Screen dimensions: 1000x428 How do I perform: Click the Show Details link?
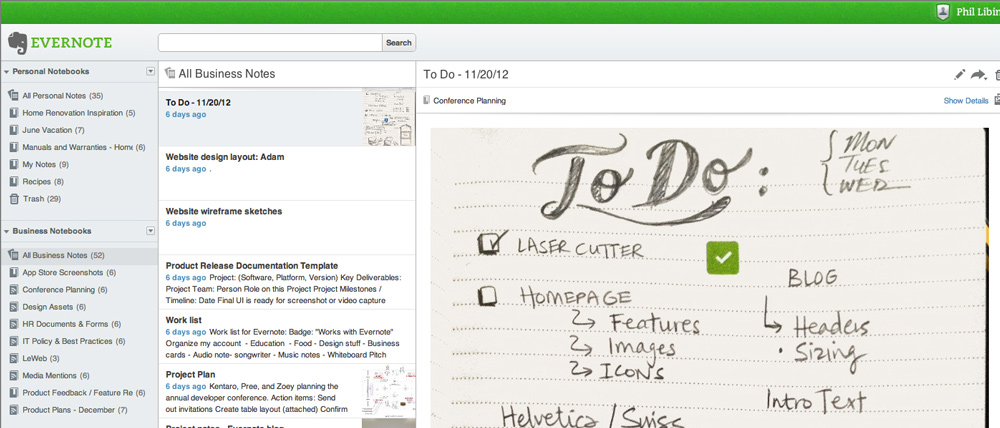click(x=966, y=101)
